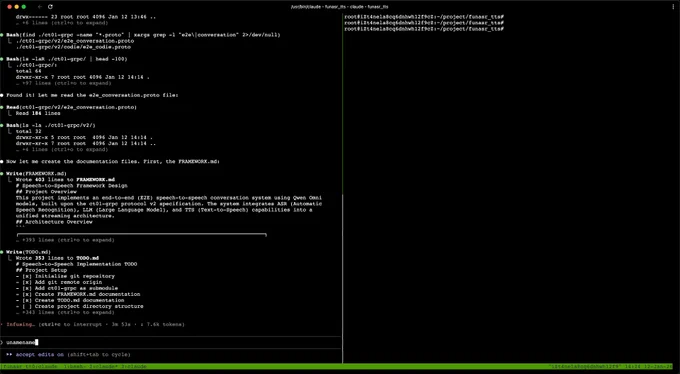Click '[x] Add git remote origin' item

[x=59, y=282]
